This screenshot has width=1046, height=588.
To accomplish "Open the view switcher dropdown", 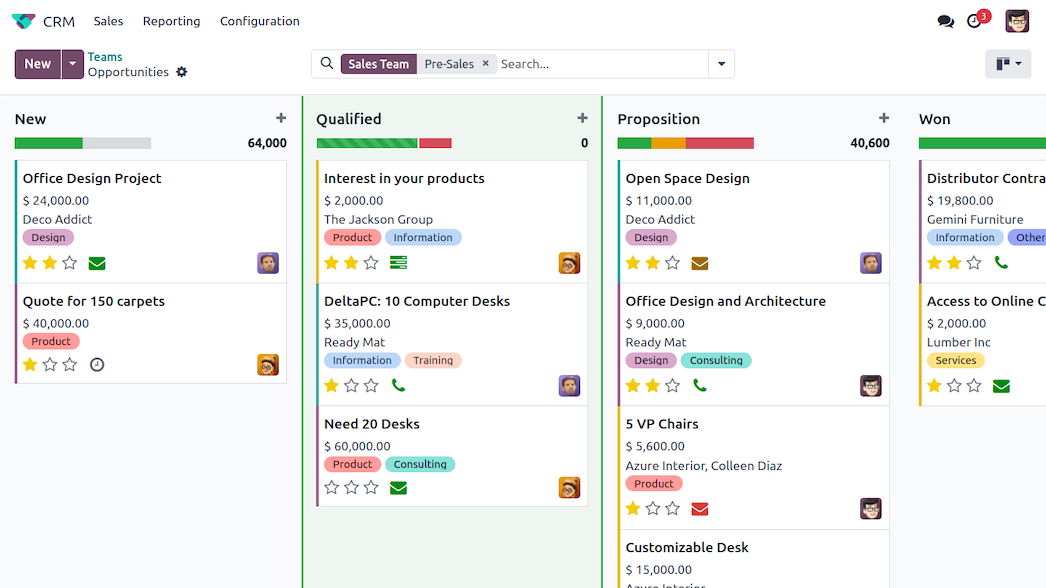I will point(1008,64).
